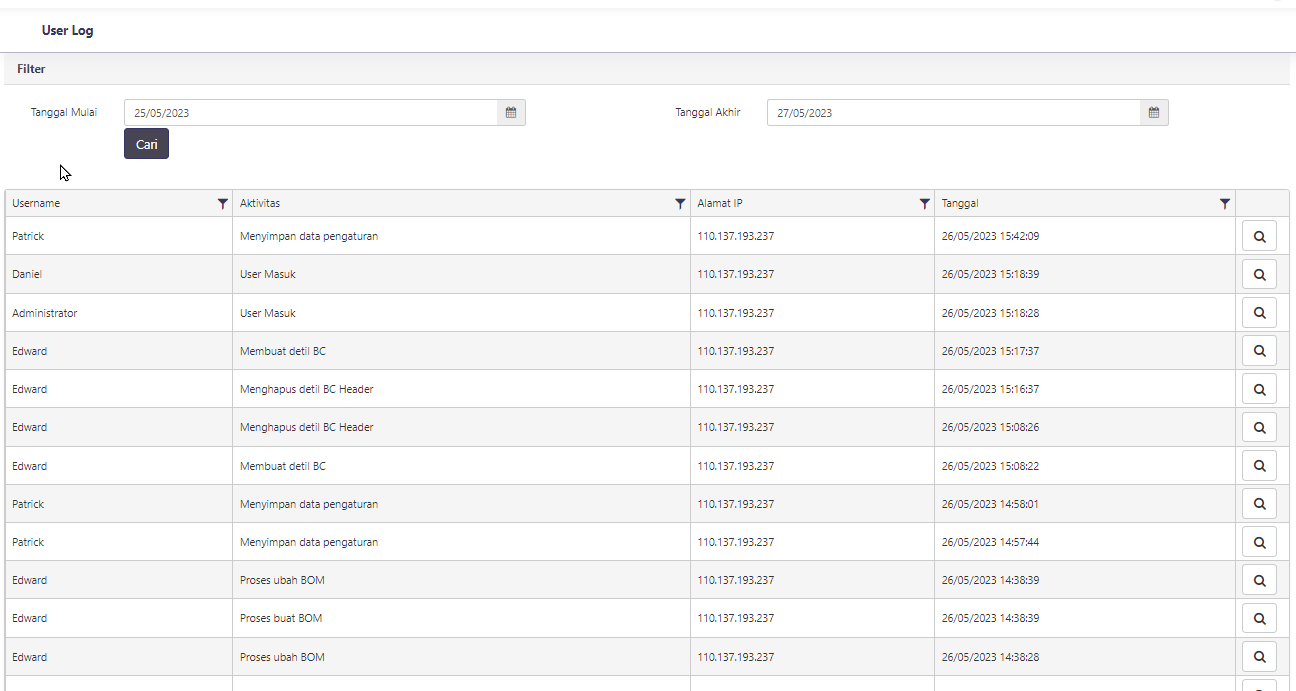Click the Cari search button
This screenshot has width=1296, height=691.
point(146,144)
